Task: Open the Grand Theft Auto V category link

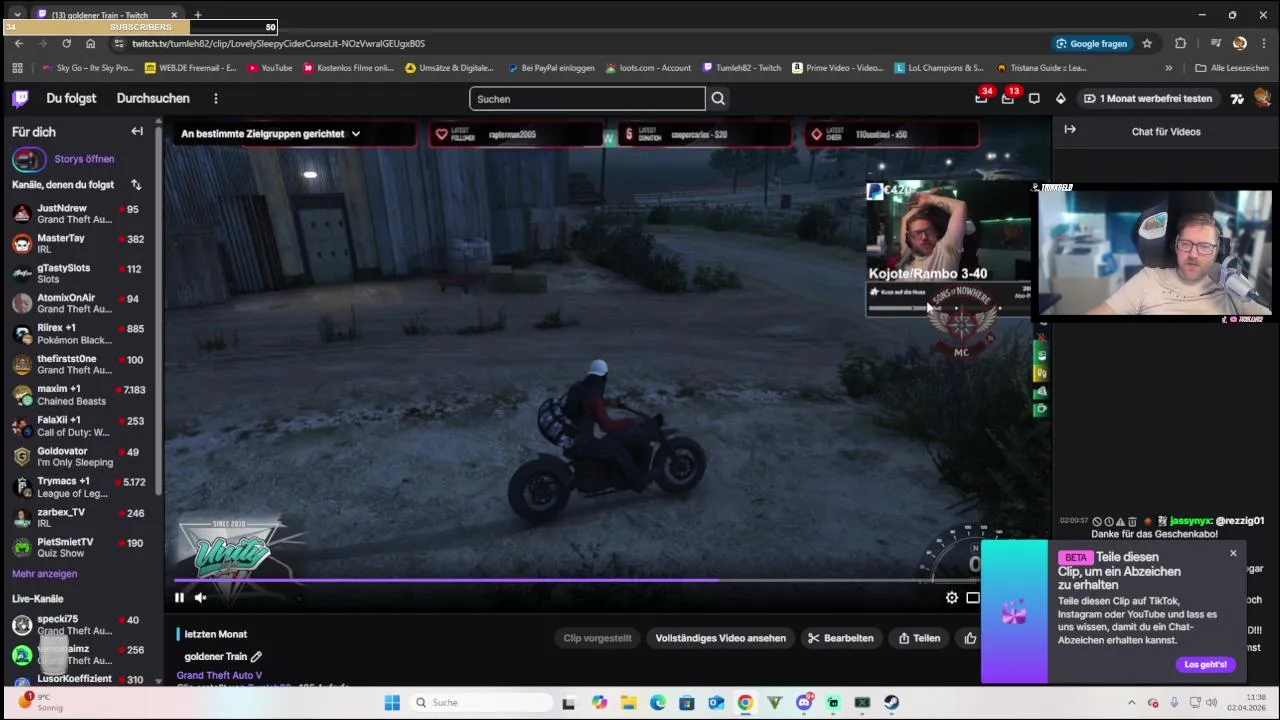Action: (x=219, y=676)
